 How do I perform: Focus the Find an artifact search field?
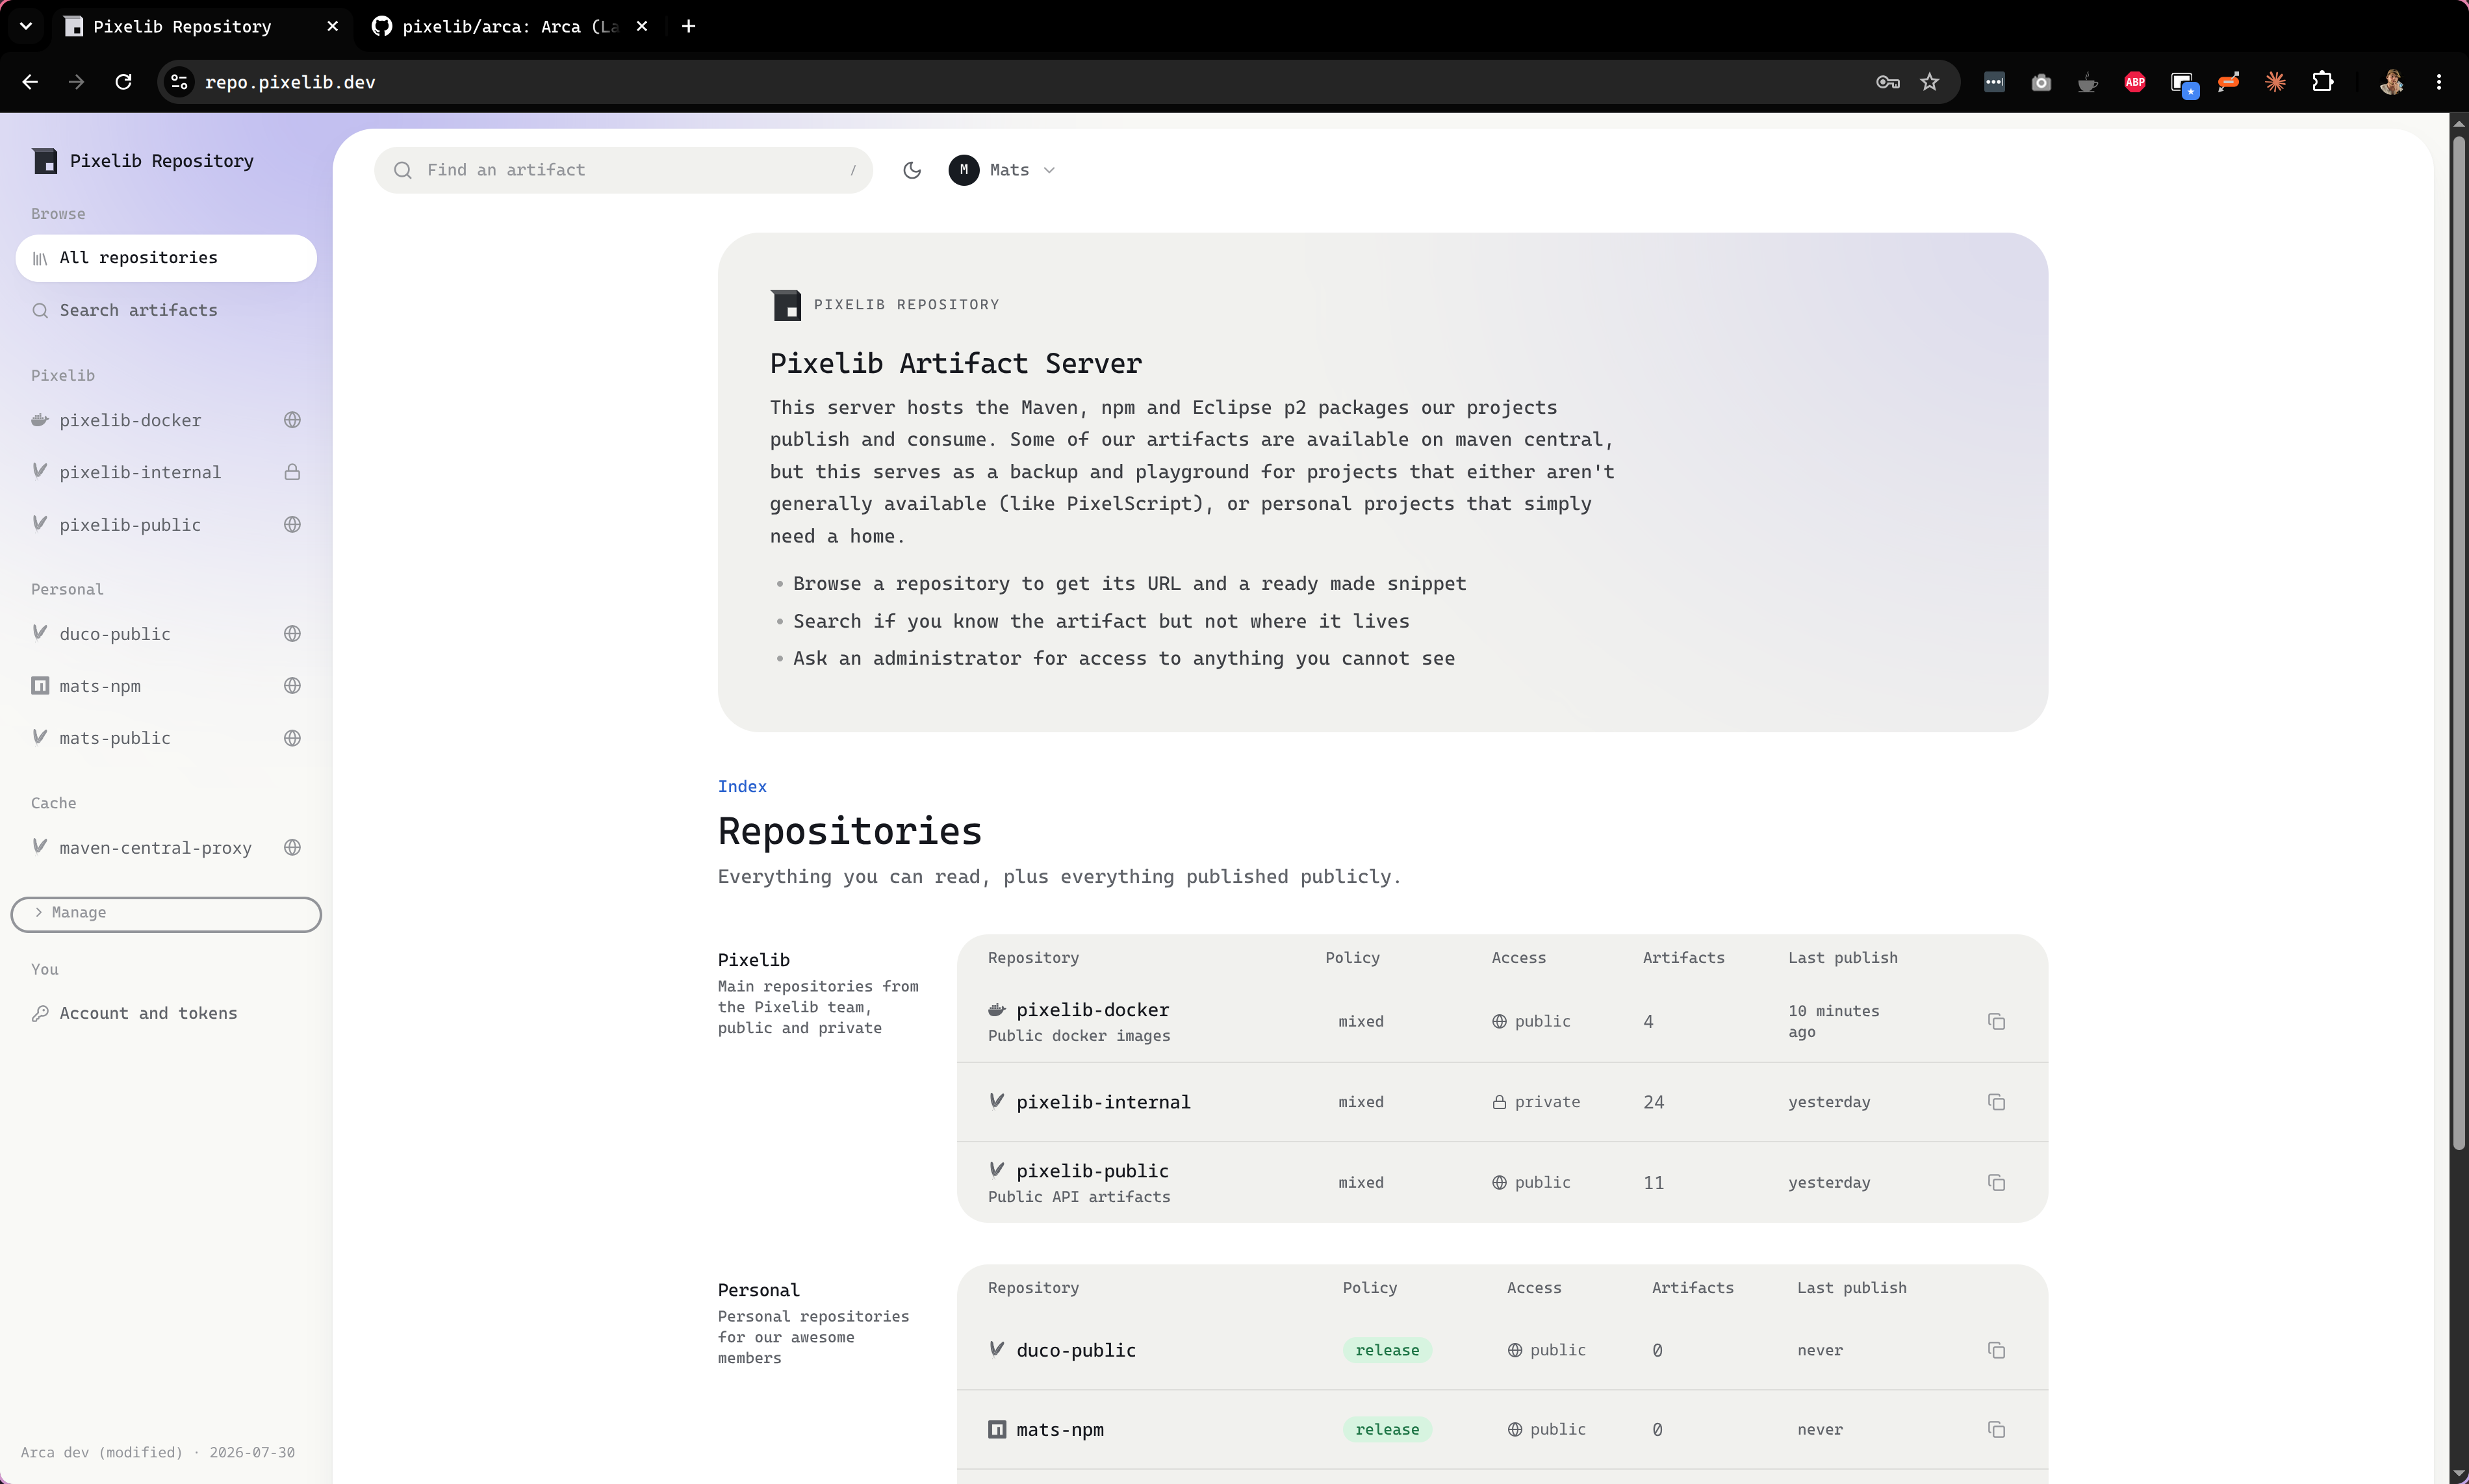click(623, 170)
